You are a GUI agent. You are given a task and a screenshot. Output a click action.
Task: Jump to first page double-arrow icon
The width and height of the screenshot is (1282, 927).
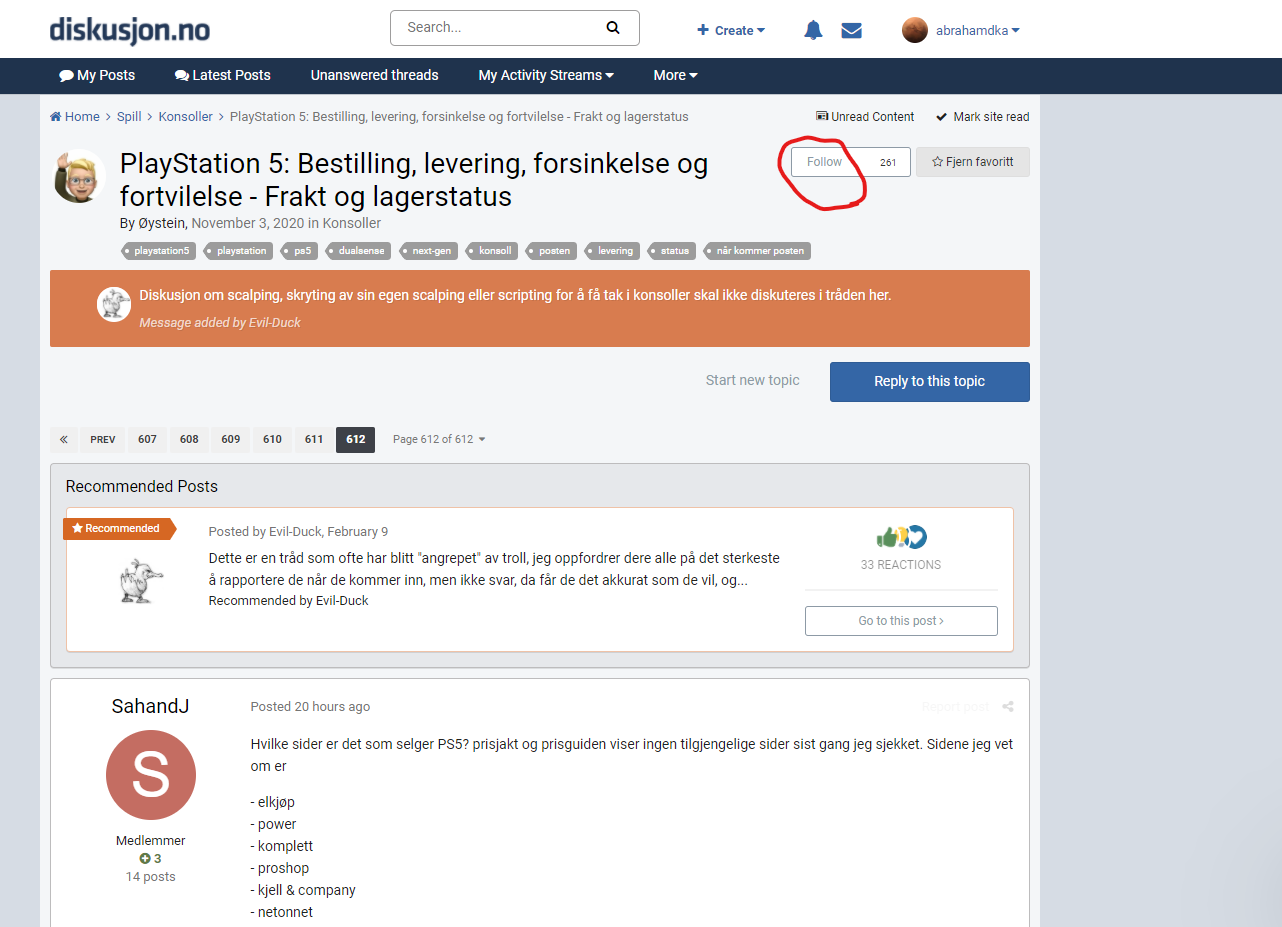(x=64, y=440)
